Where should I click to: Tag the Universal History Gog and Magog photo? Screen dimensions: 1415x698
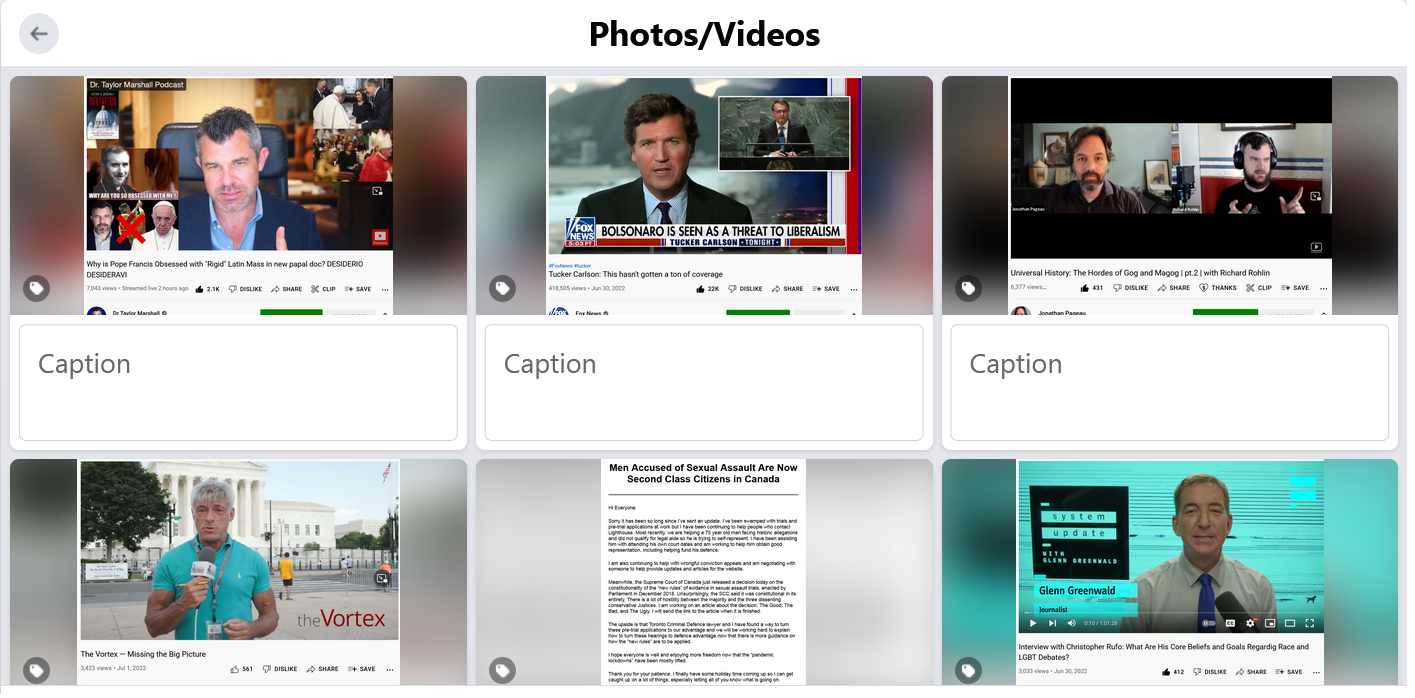pyautogui.click(x=968, y=289)
